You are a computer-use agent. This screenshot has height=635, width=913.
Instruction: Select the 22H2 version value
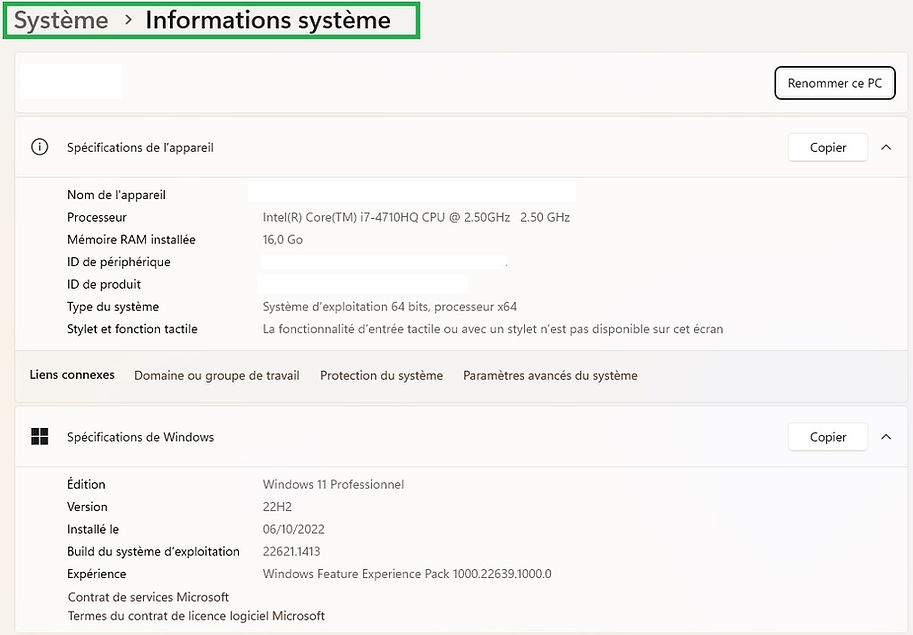(277, 507)
